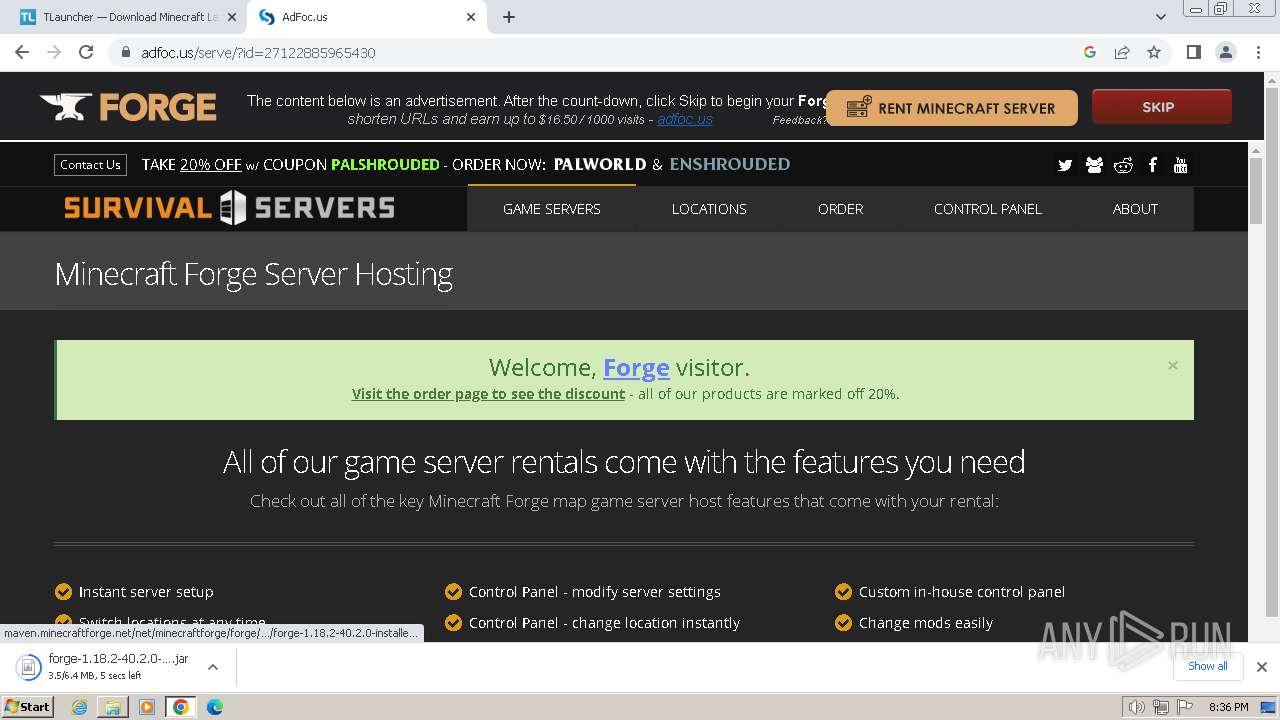Click the browser back arrow
Viewport: 1280px width, 720px height.
pos(22,52)
